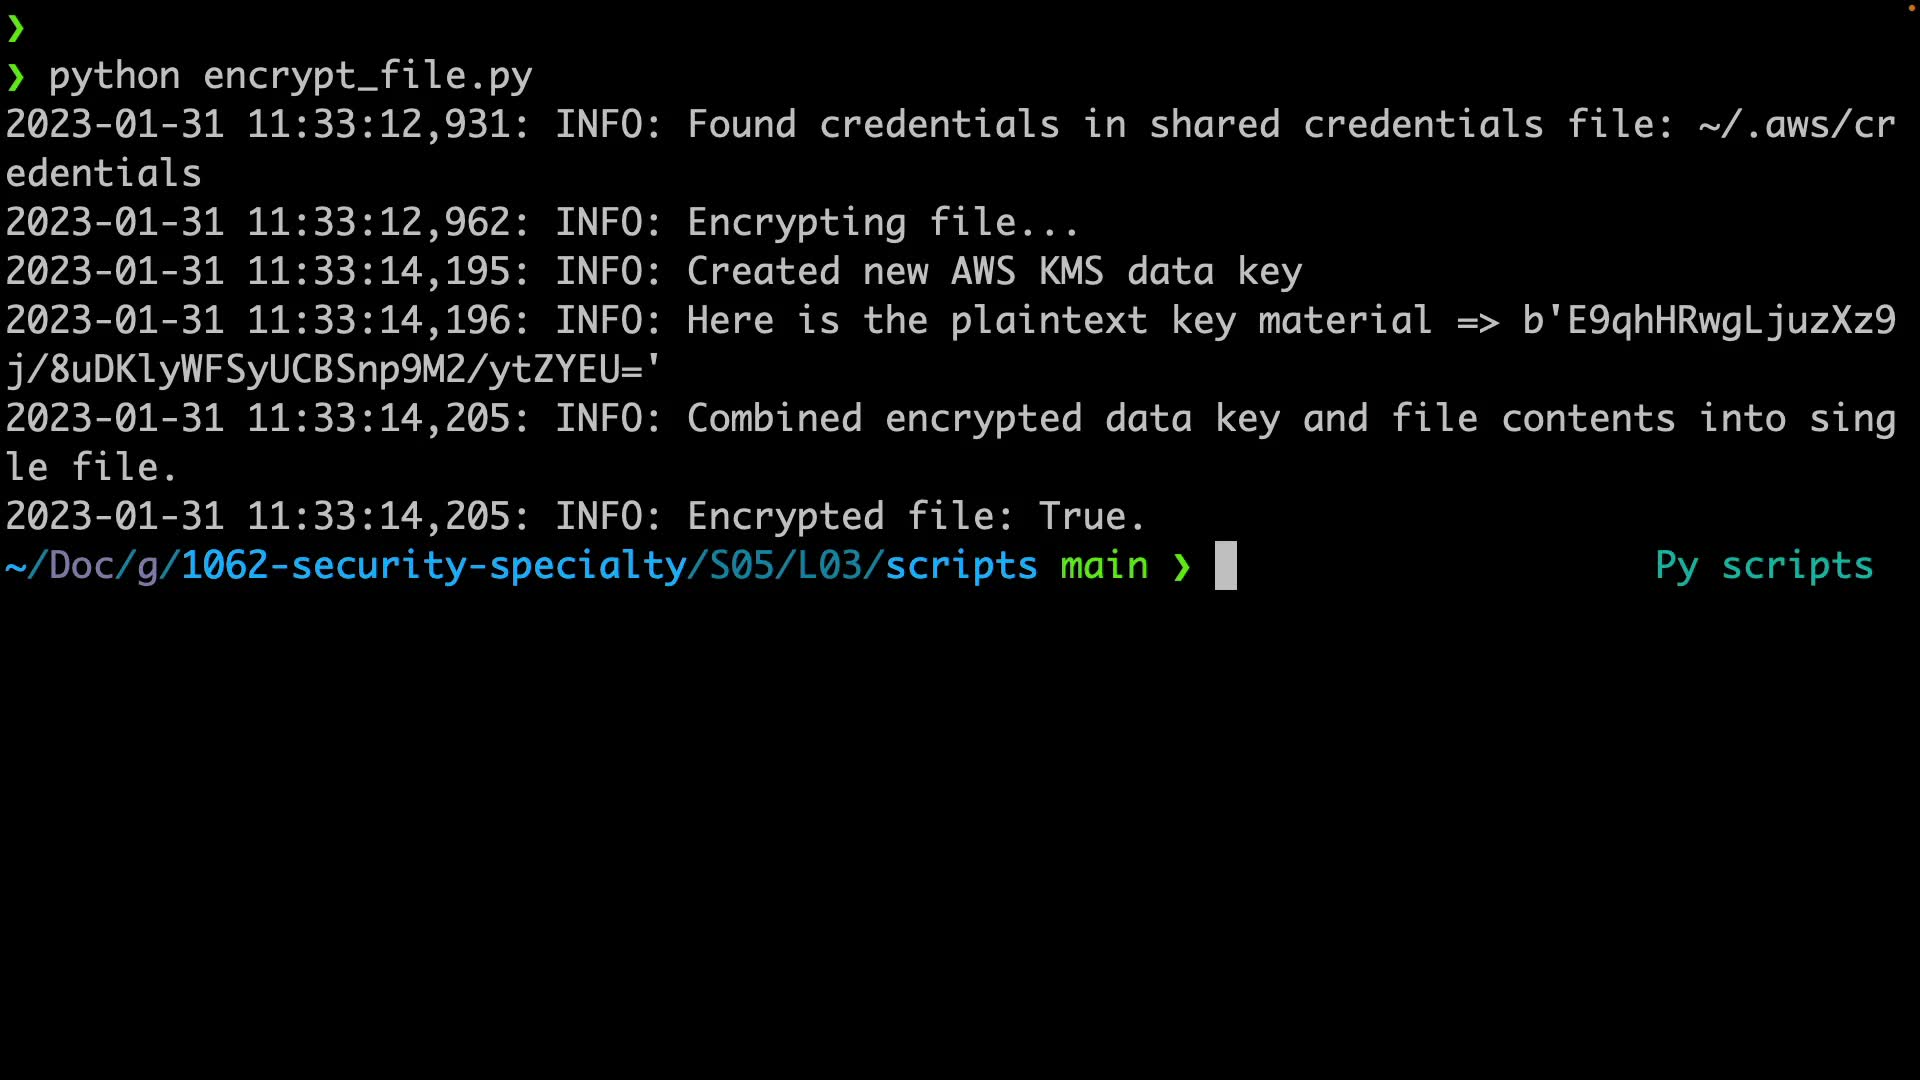Click the "~/.aws/cr" credentials path text
The height and width of the screenshot is (1080, 1920).
tap(1796, 125)
